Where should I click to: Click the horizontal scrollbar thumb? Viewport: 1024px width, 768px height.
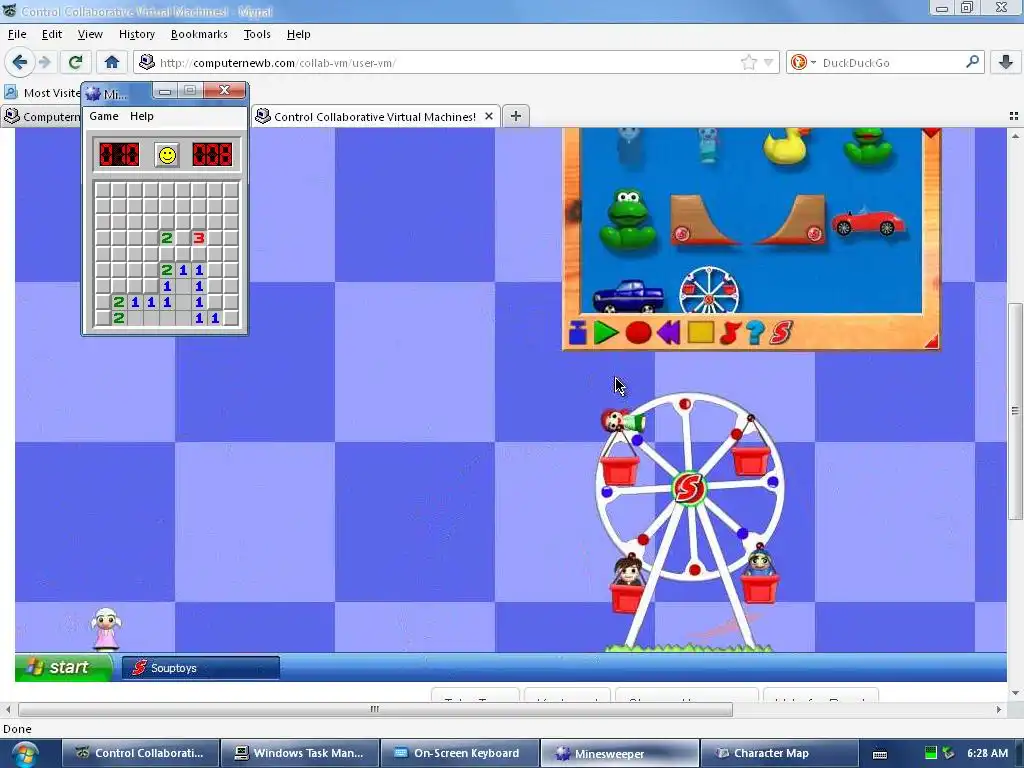click(x=375, y=709)
